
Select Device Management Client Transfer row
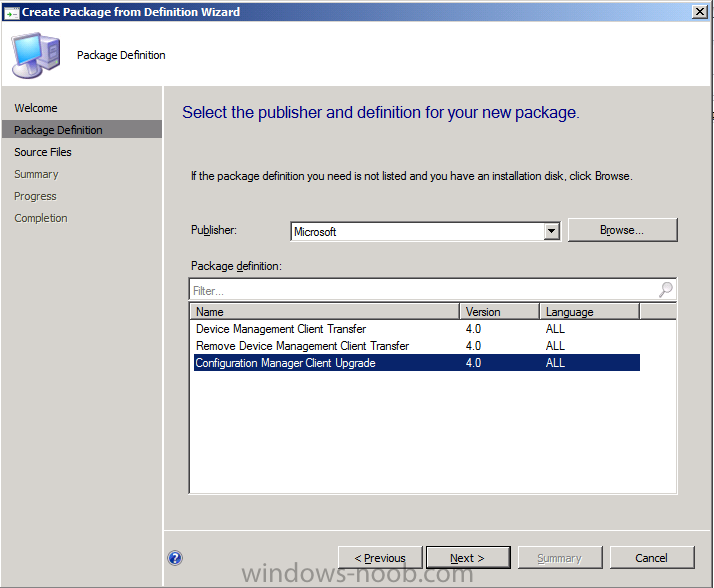(417, 329)
